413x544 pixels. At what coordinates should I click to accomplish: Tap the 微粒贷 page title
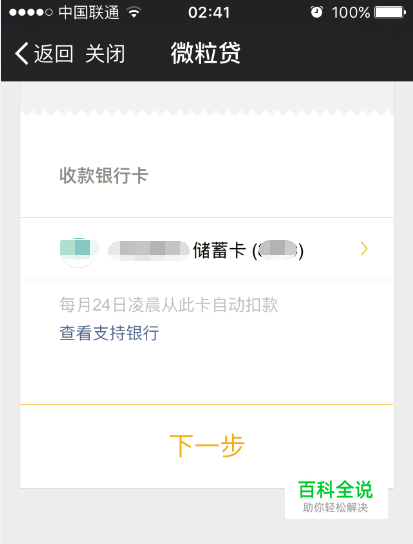206,53
